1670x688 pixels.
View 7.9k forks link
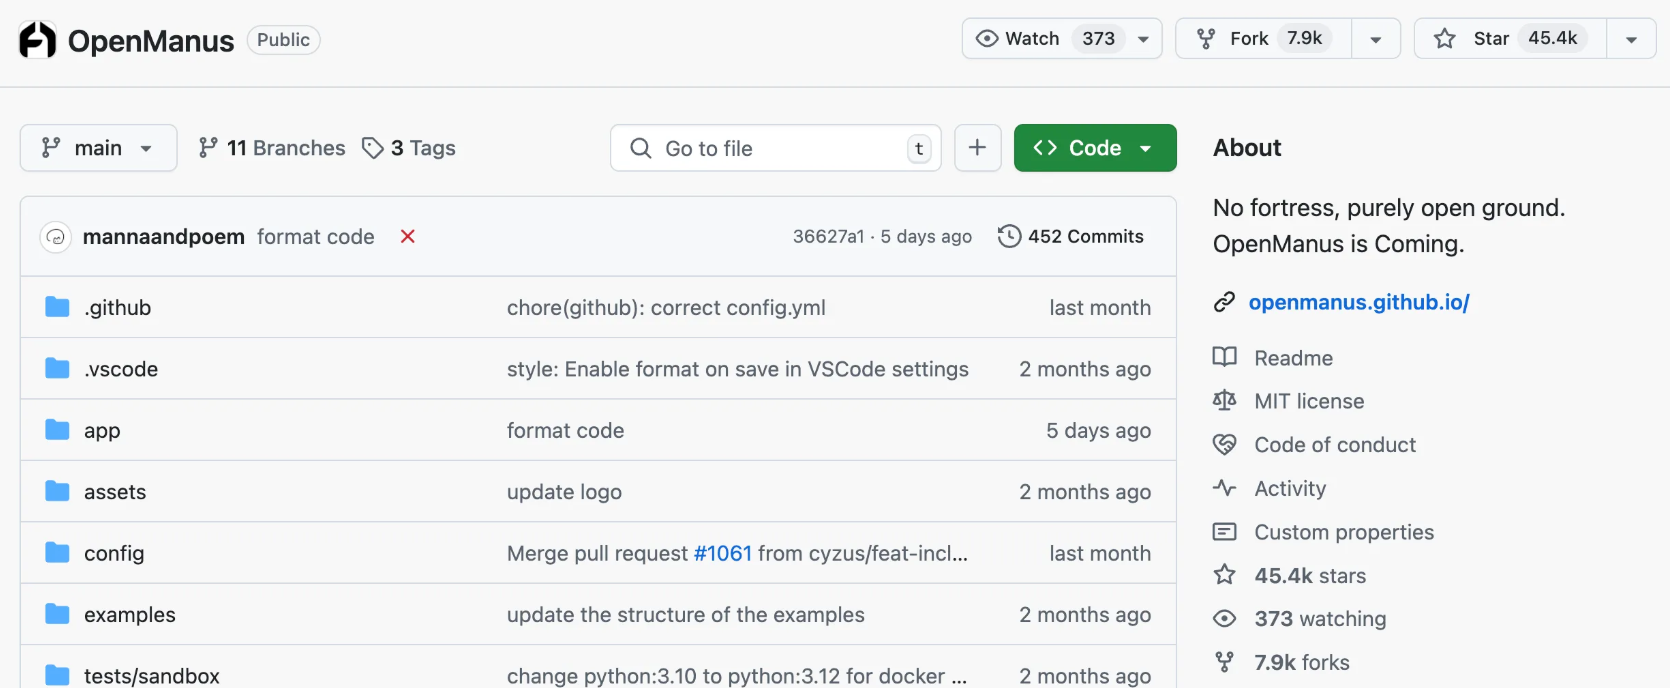pos(1302,663)
